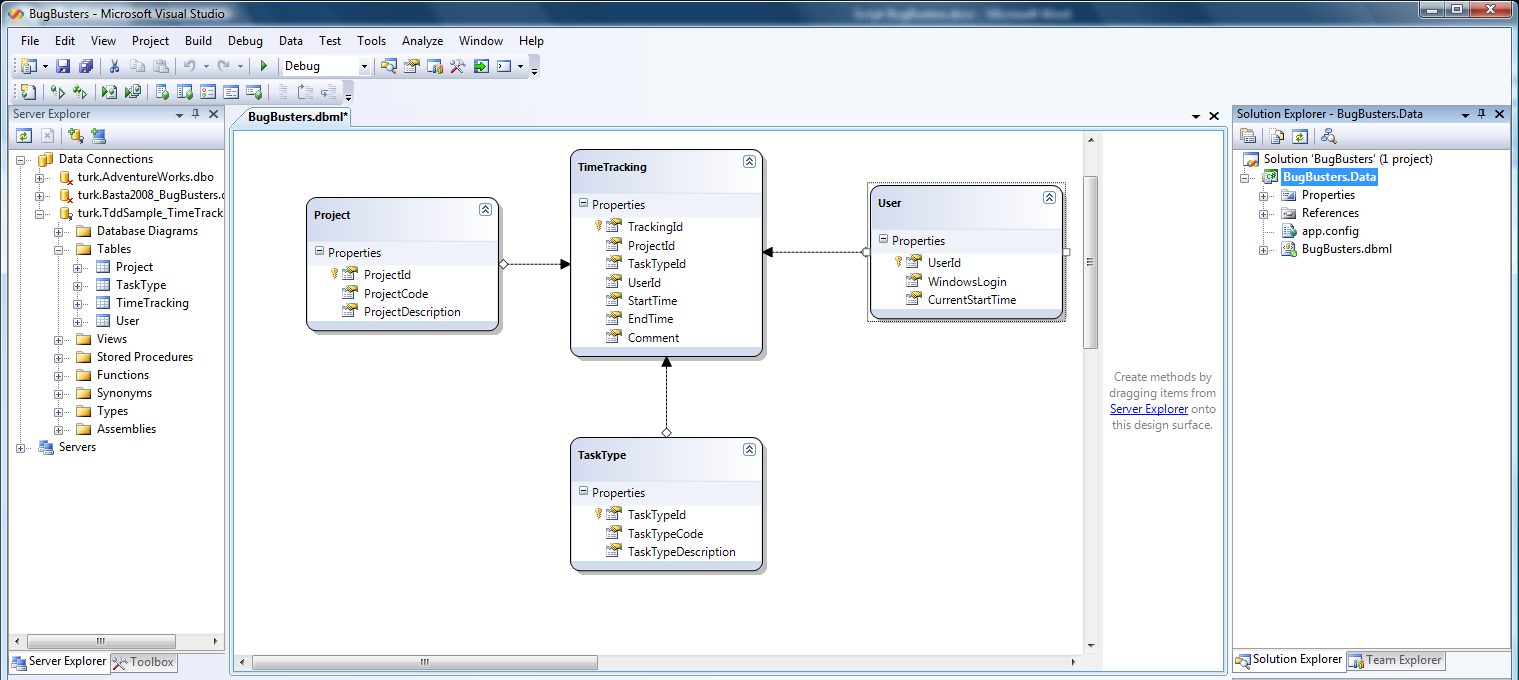The height and width of the screenshot is (680, 1519).
Task: Open Server Explorer window position dropdown arrow
Action: [x=180, y=115]
